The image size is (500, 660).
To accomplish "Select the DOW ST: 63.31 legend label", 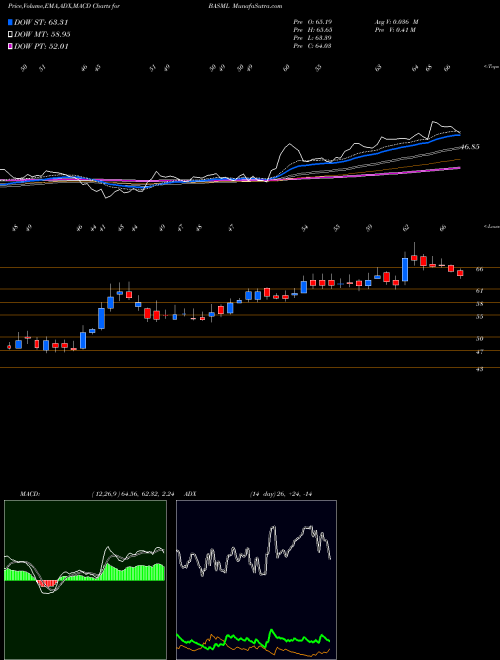I will pyautogui.click(x=41, y=22).
